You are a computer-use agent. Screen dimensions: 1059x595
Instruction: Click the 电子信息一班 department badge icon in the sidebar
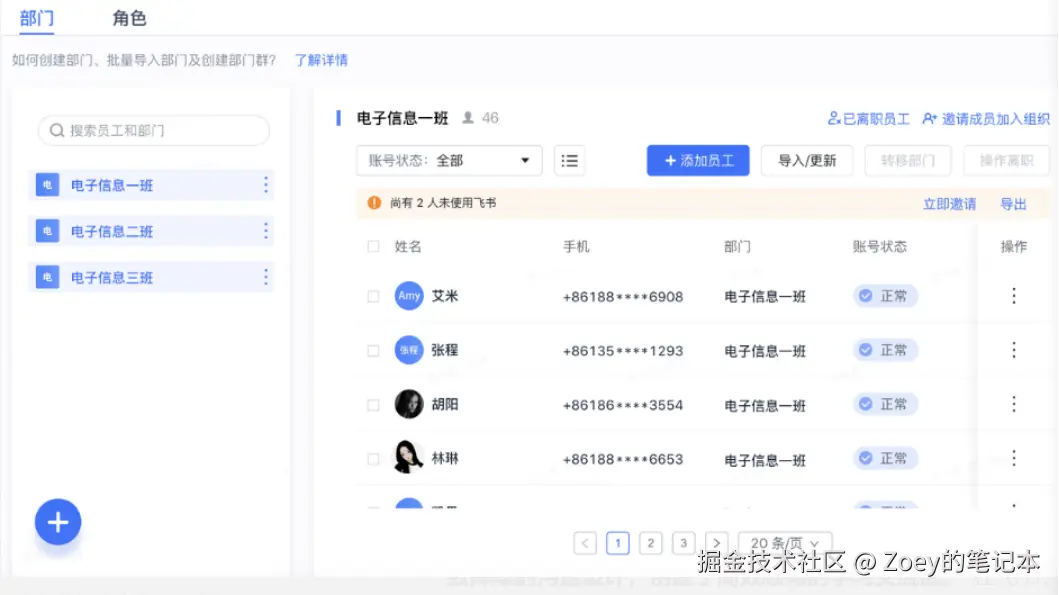(47, 185)
